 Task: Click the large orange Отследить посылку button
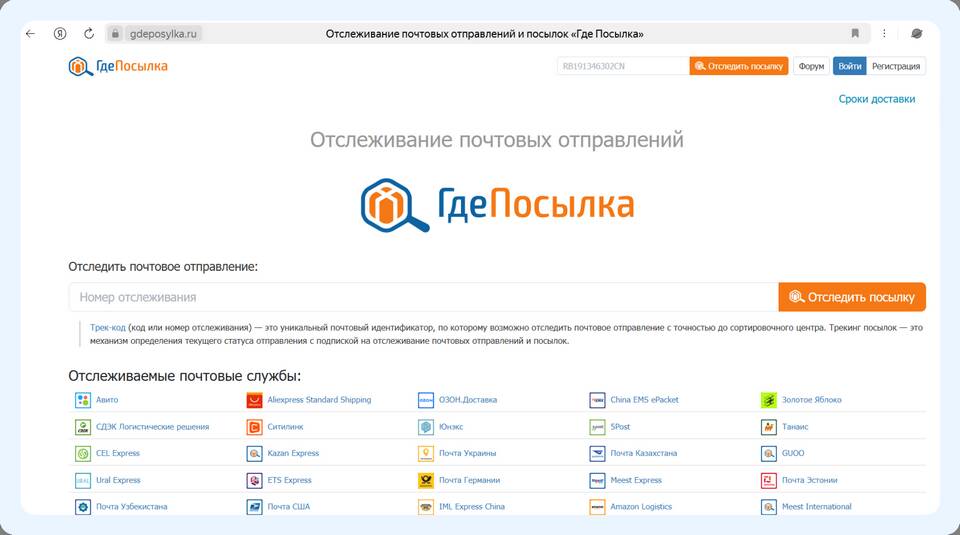click(x=852, y=297)
